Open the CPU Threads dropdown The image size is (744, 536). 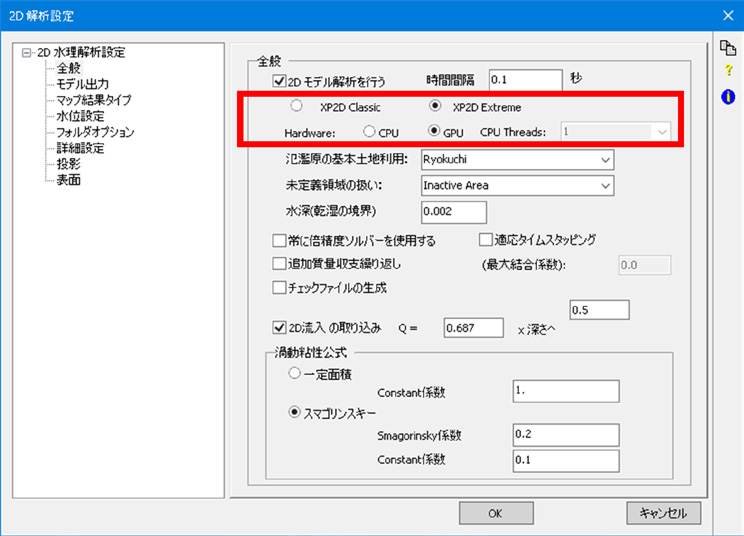616,132
